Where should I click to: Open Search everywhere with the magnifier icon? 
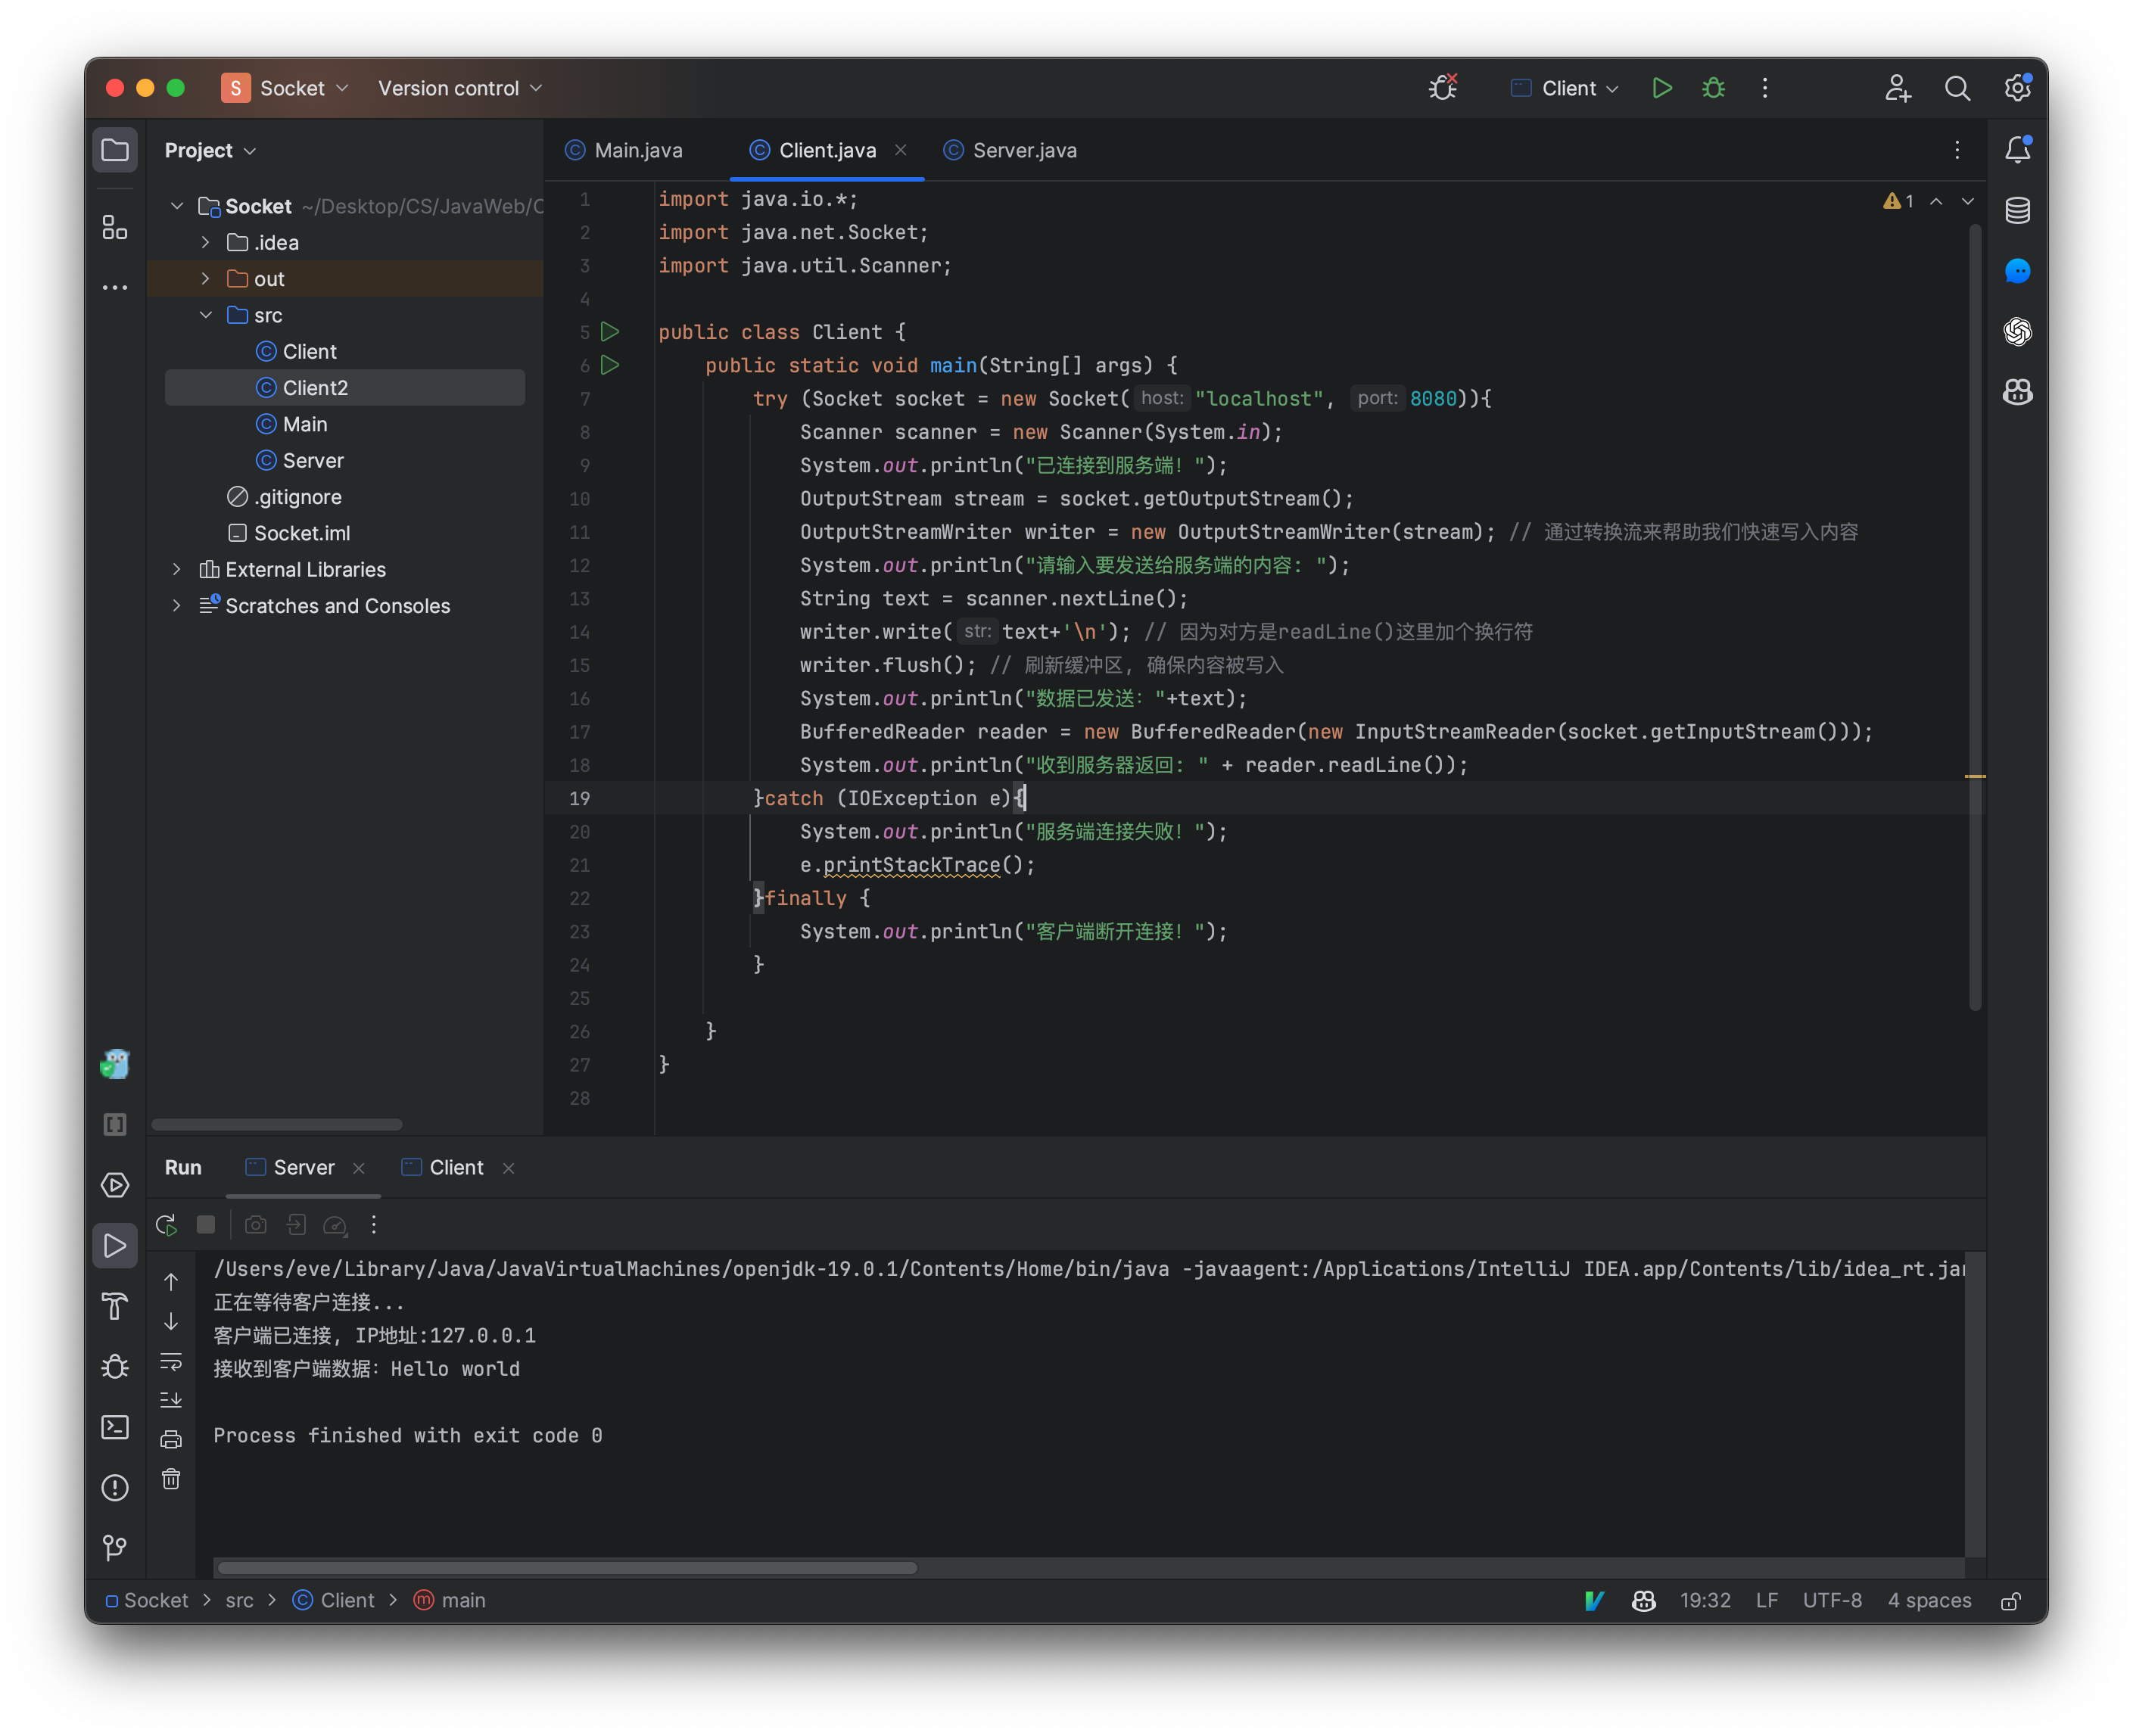(1958, 88)
